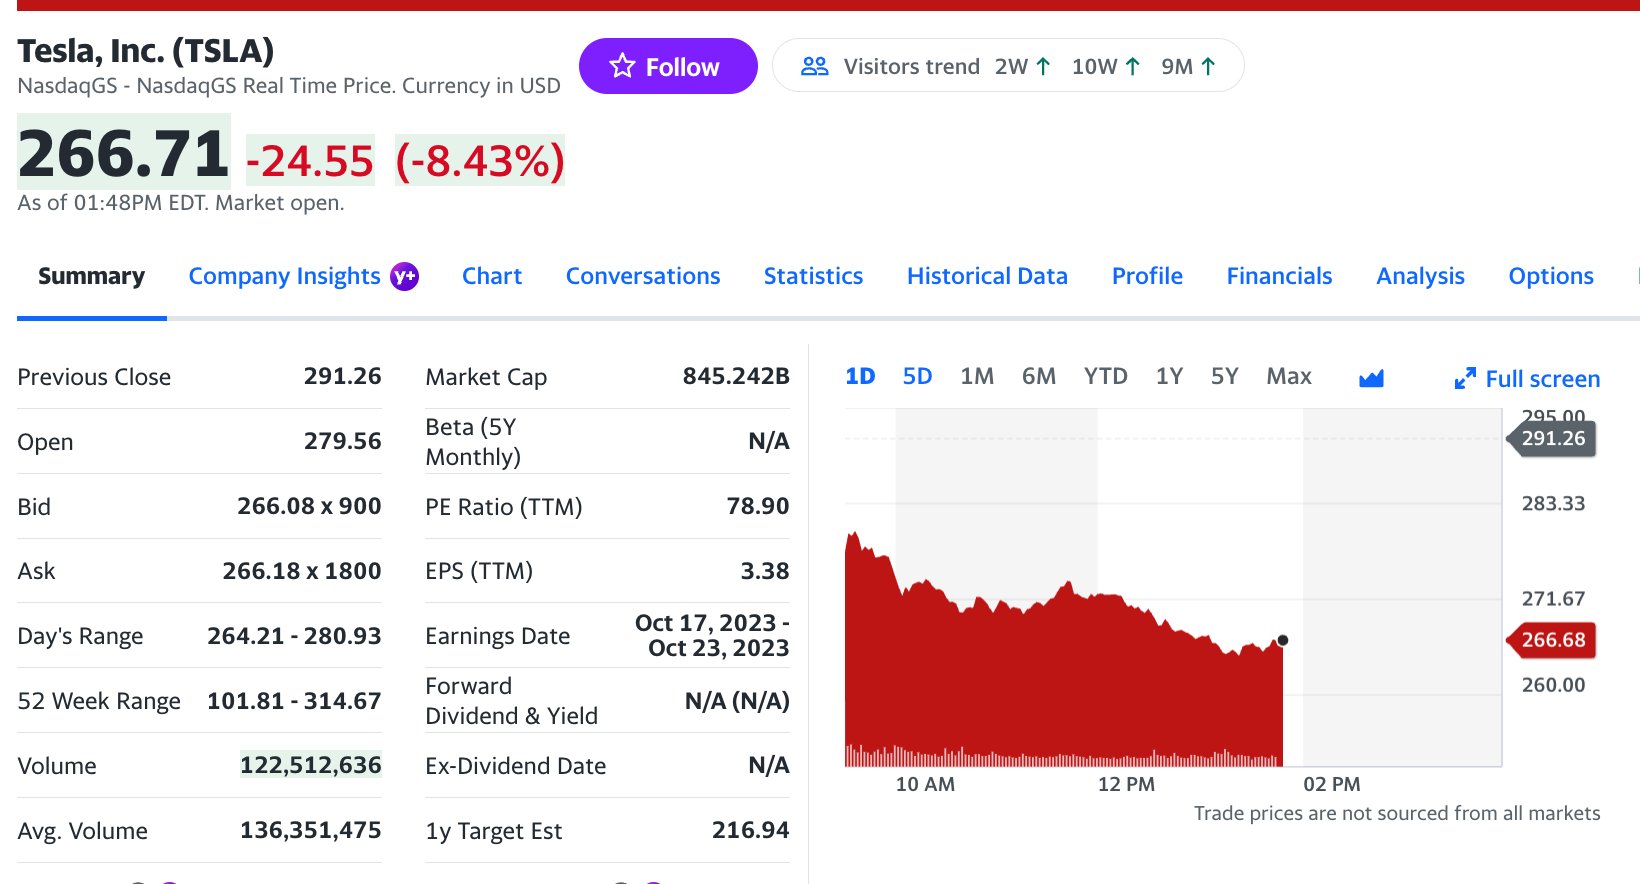The width and height of the screenshot is (1640, 884).
Task: Click the 283.33 chart axis label
Action: pos(1553,503)
